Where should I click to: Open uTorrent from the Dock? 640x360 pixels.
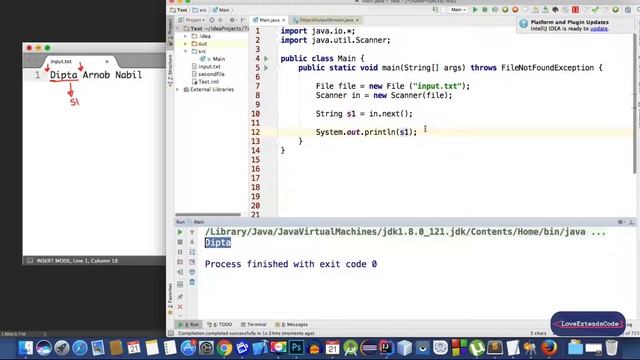click(477, 348)
